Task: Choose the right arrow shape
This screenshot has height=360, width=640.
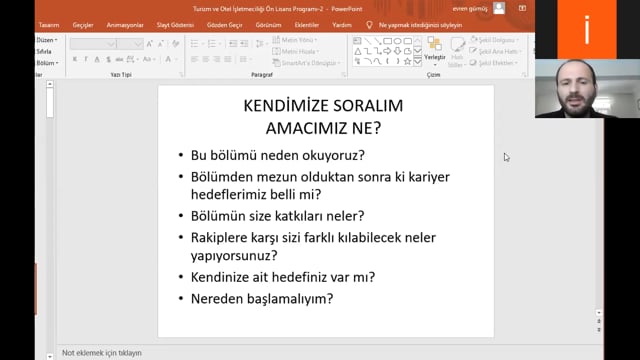Action: click(387, 51)
